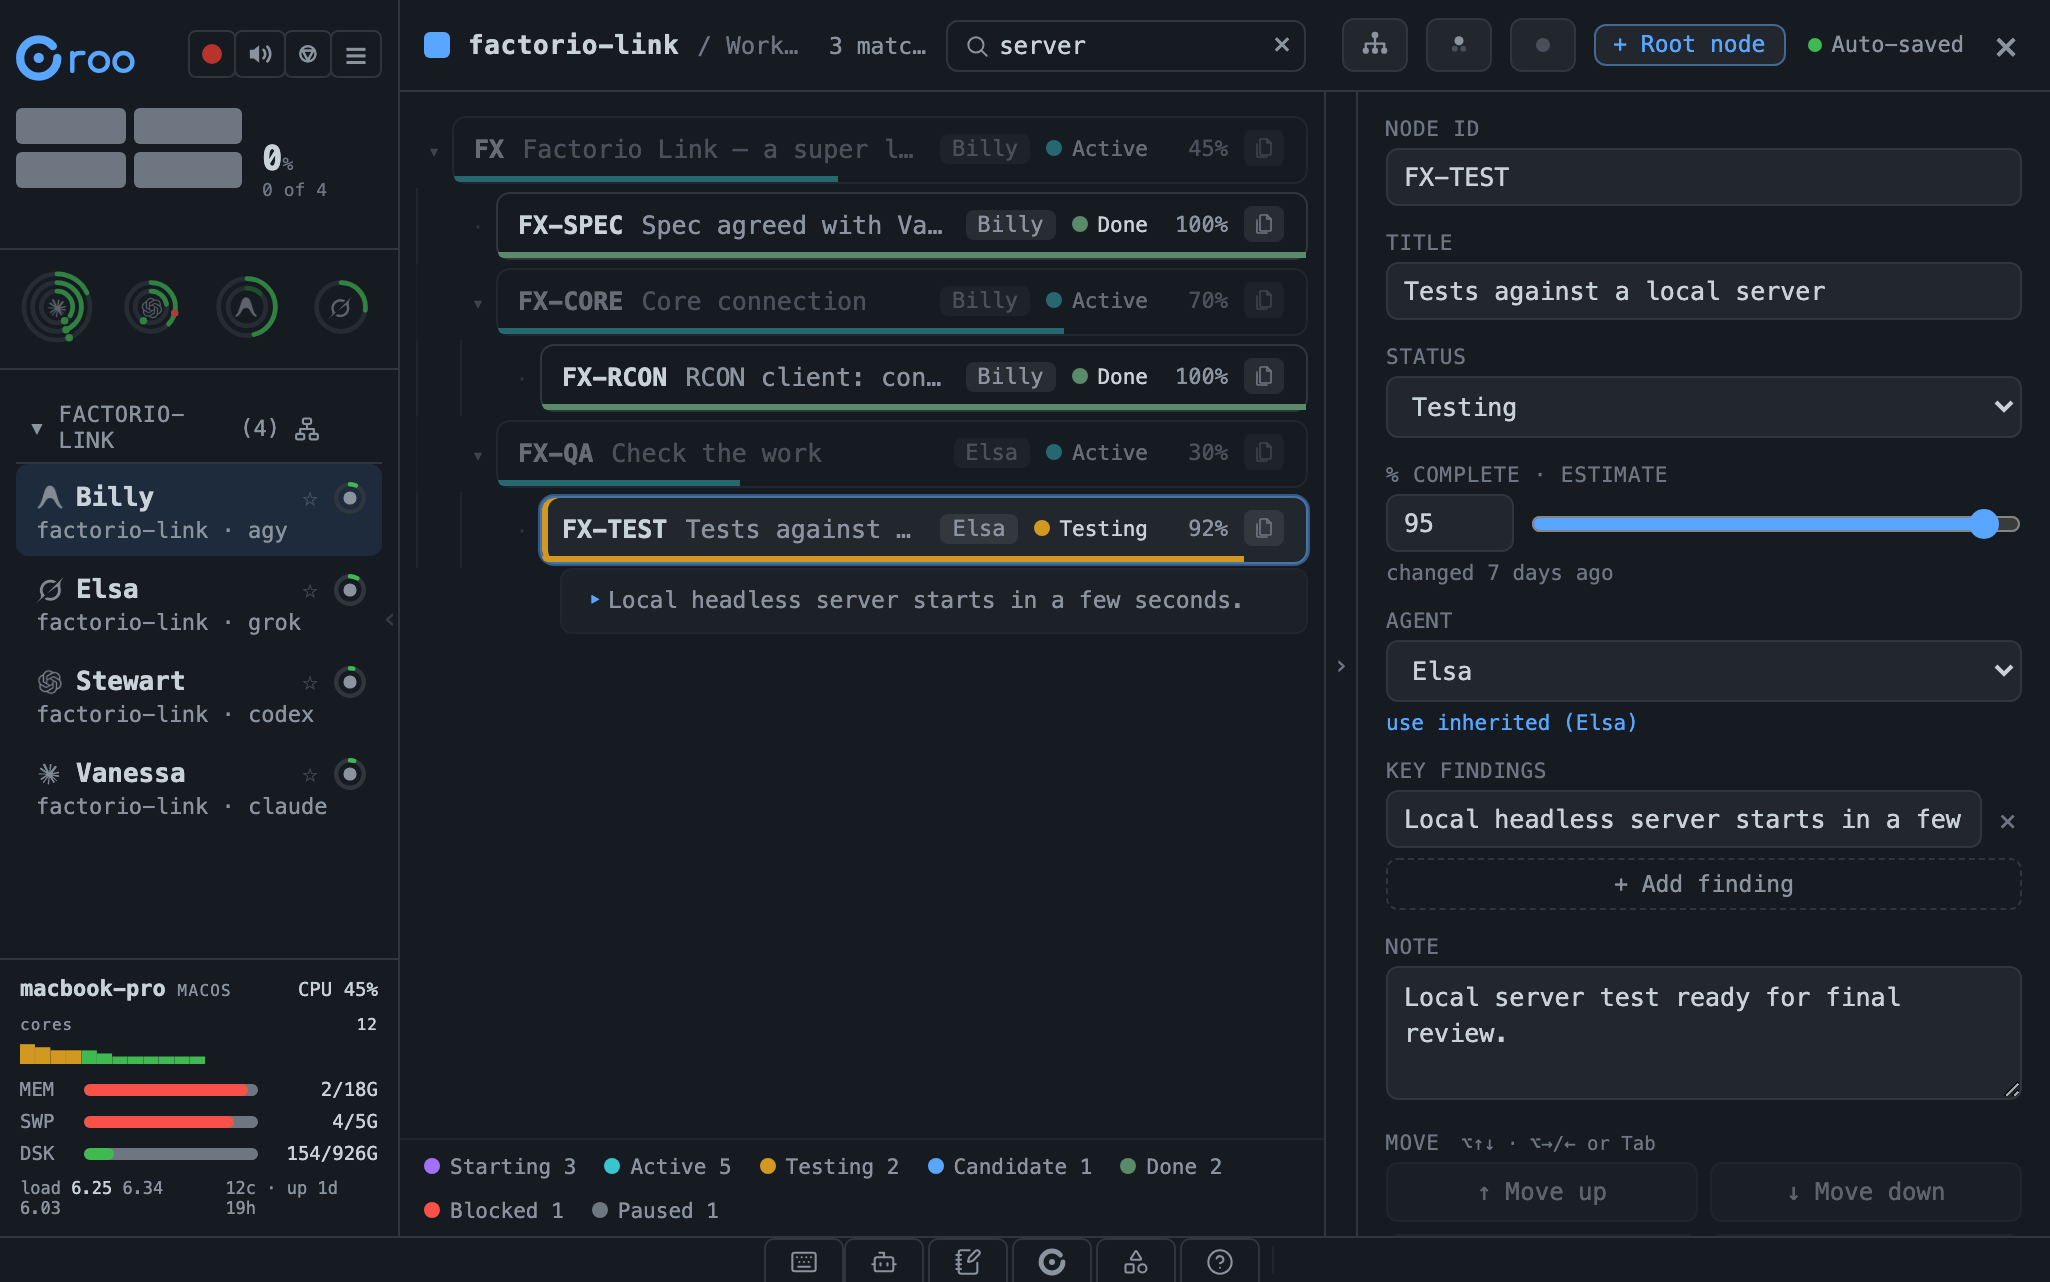Click the + Add finding button
2050x1282 pixels.
coord(1703,884)
